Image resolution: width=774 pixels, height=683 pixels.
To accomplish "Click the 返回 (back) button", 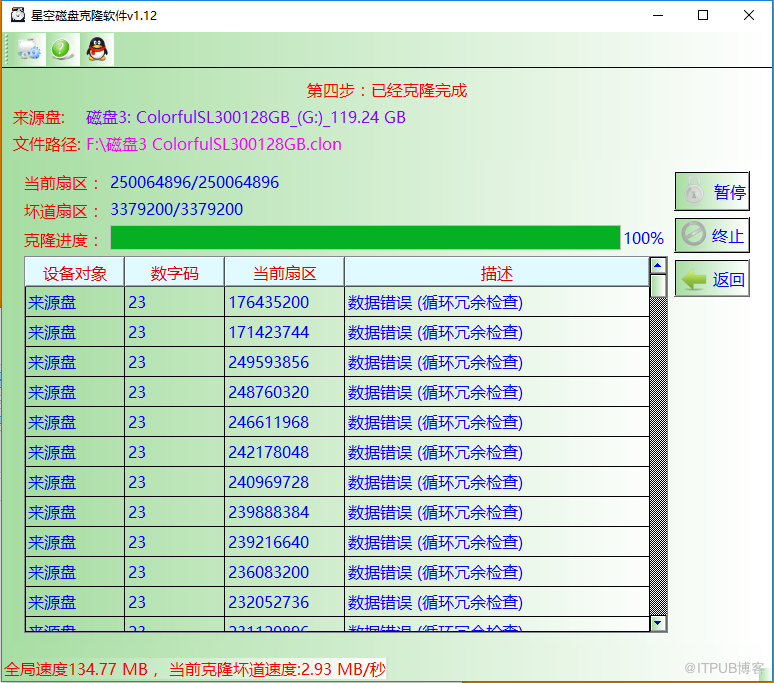I will coord(712,280).
